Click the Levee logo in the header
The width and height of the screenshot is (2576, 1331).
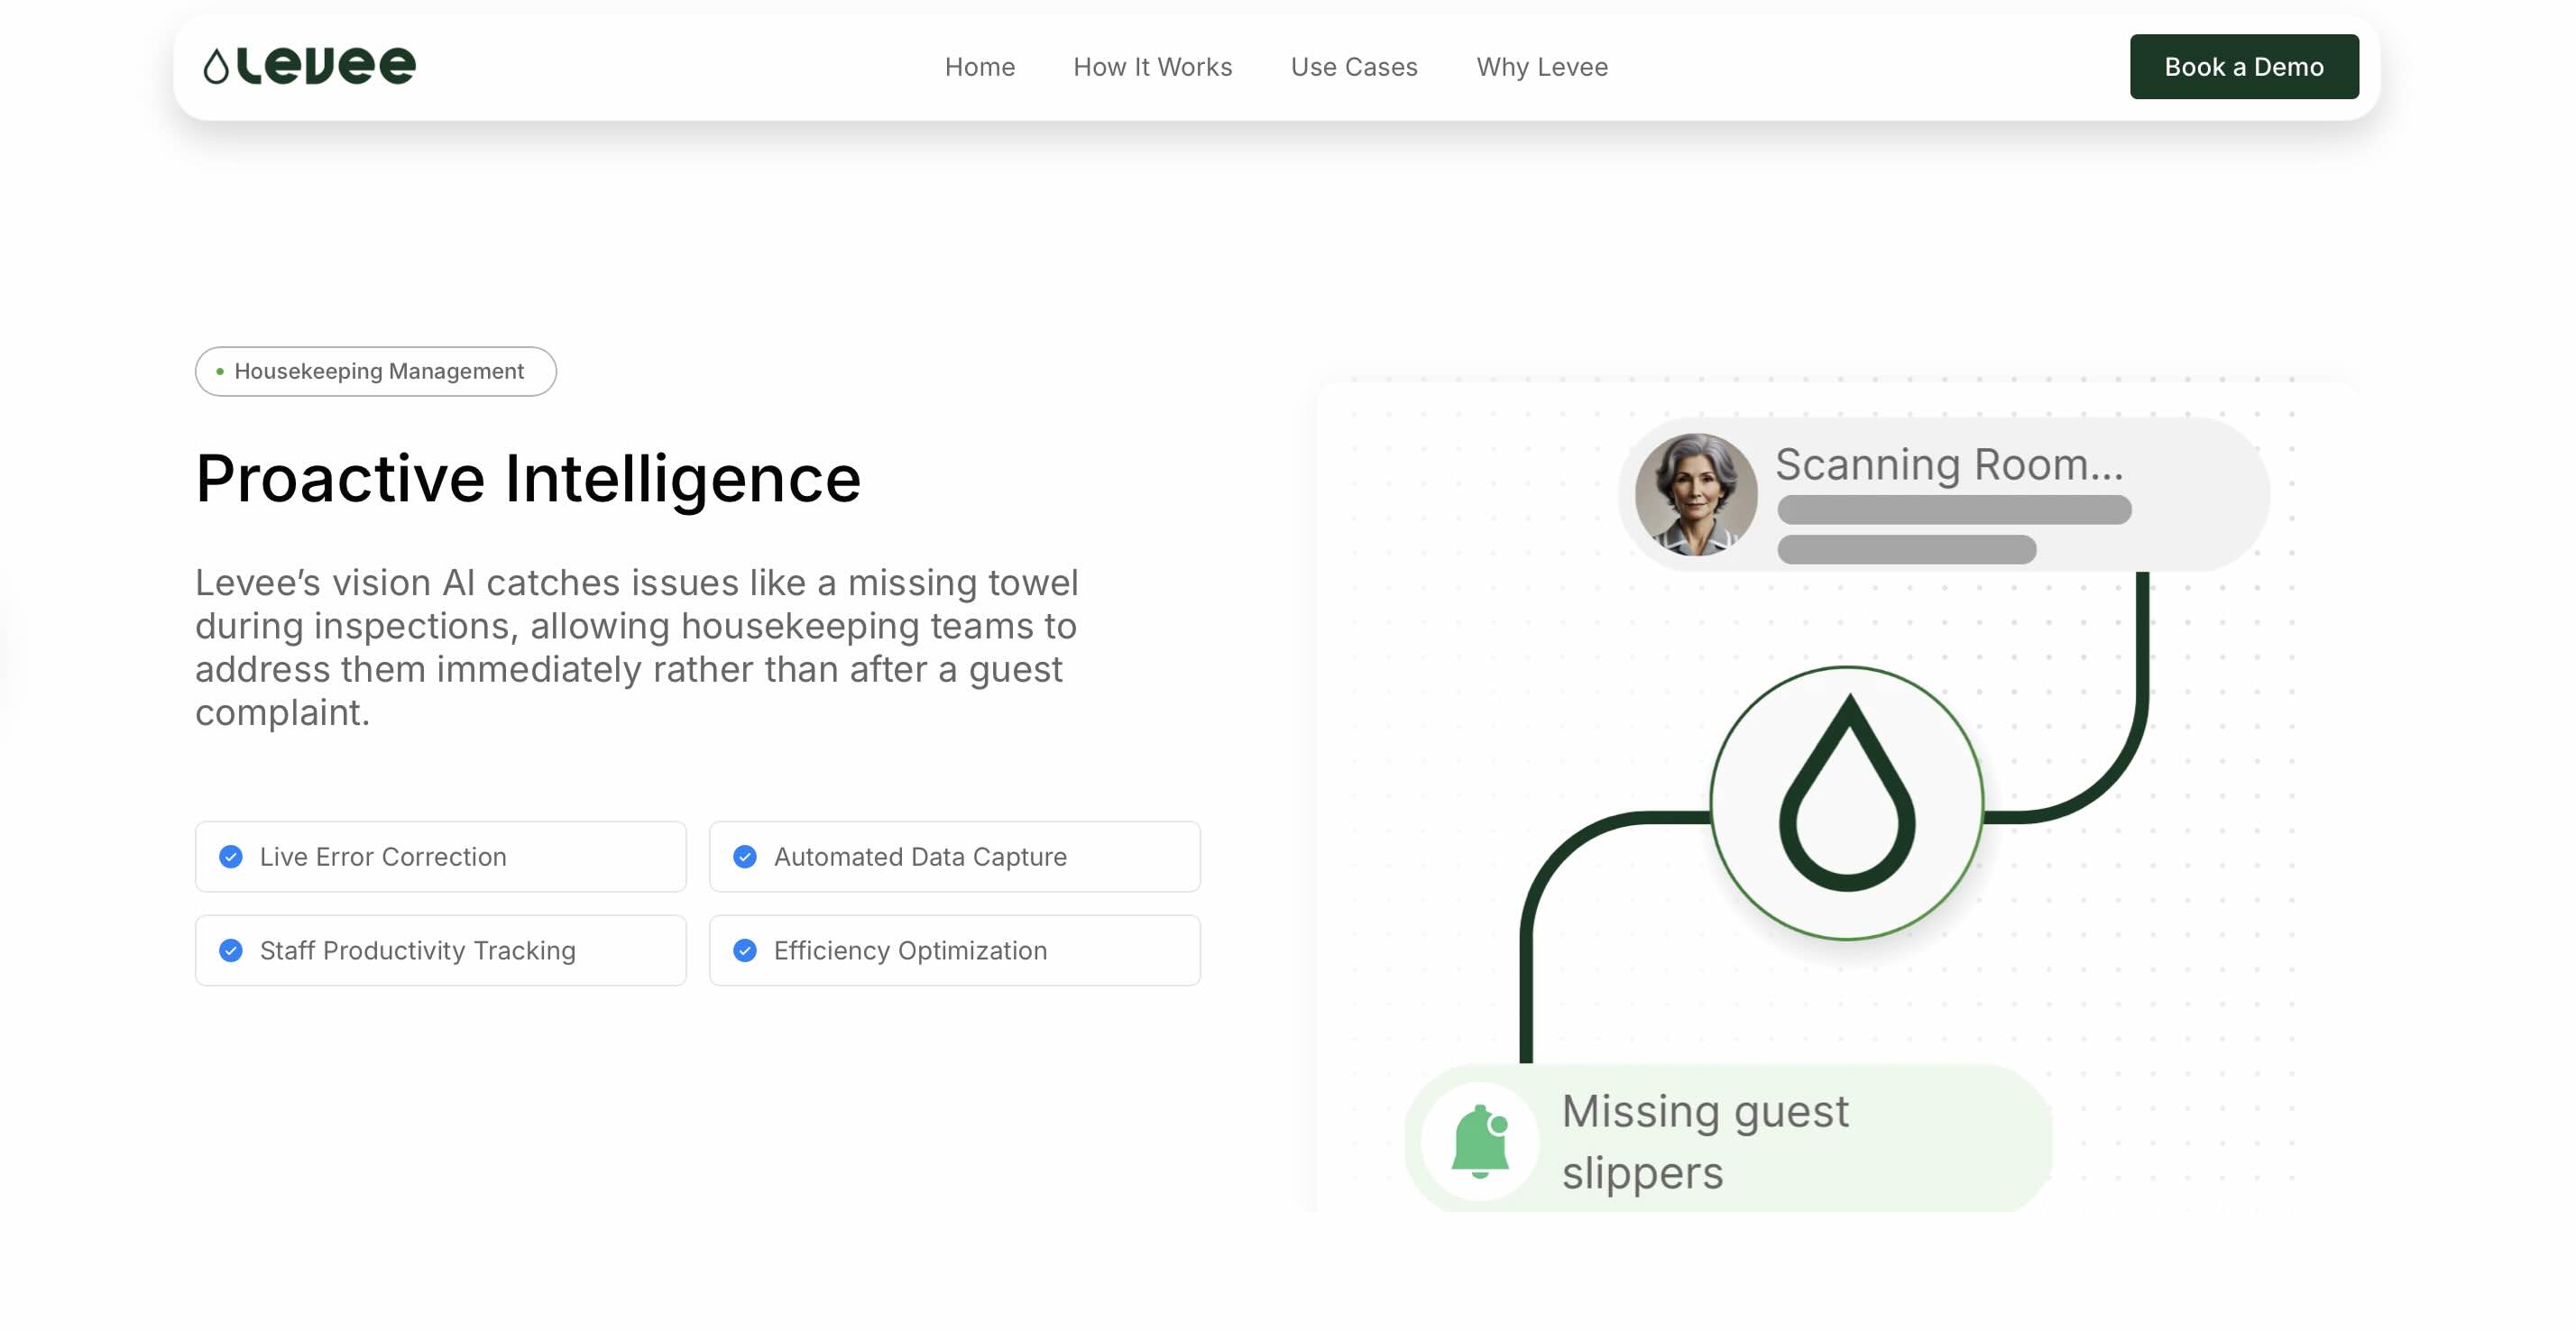coord(309,66)
